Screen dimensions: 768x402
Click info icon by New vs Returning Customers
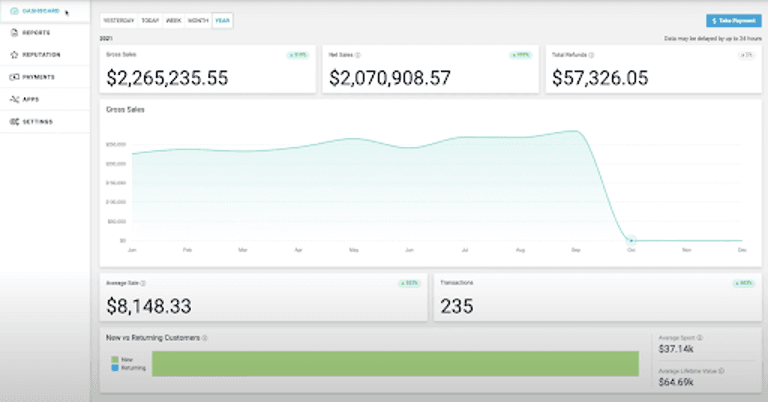pos(204,338)
